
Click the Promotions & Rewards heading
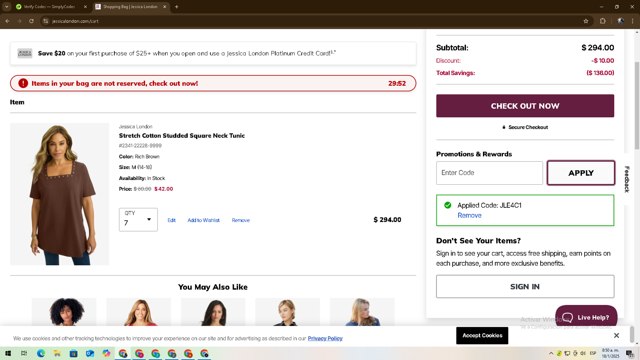pyautogui.click(x=474, y=154)
